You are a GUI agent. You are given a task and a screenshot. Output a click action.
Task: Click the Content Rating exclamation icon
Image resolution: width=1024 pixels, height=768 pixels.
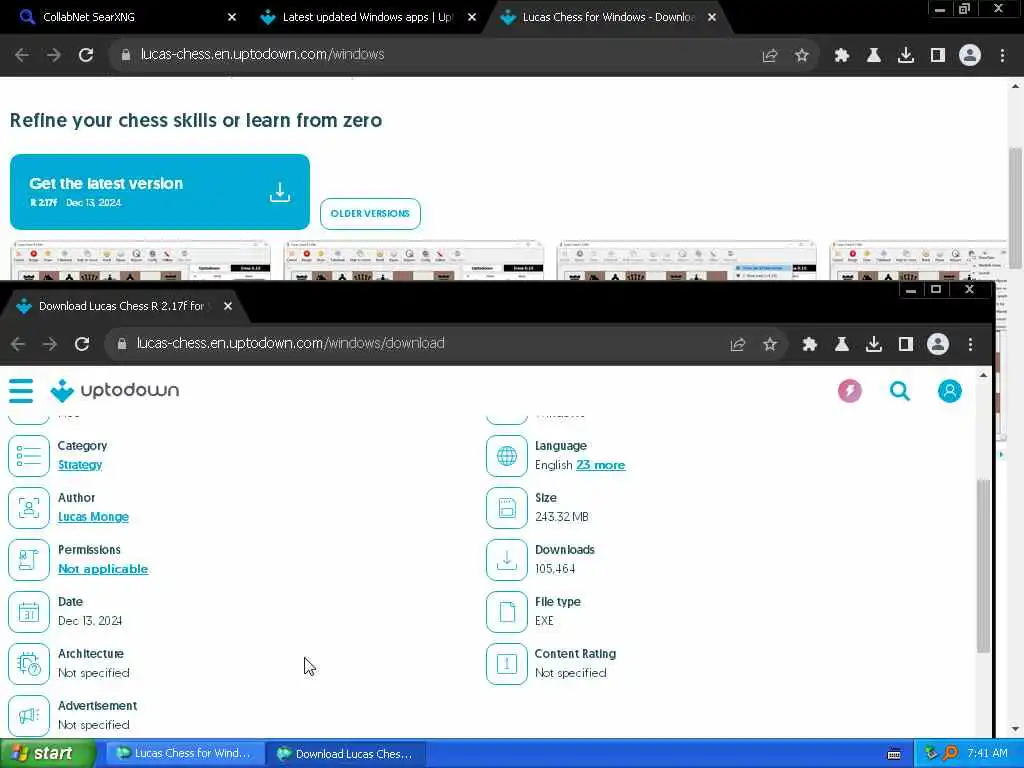point(507,664)
